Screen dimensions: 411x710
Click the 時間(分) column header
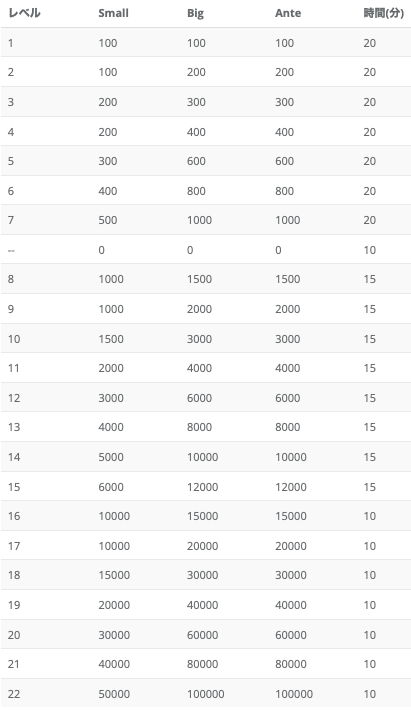pos(383,13)
